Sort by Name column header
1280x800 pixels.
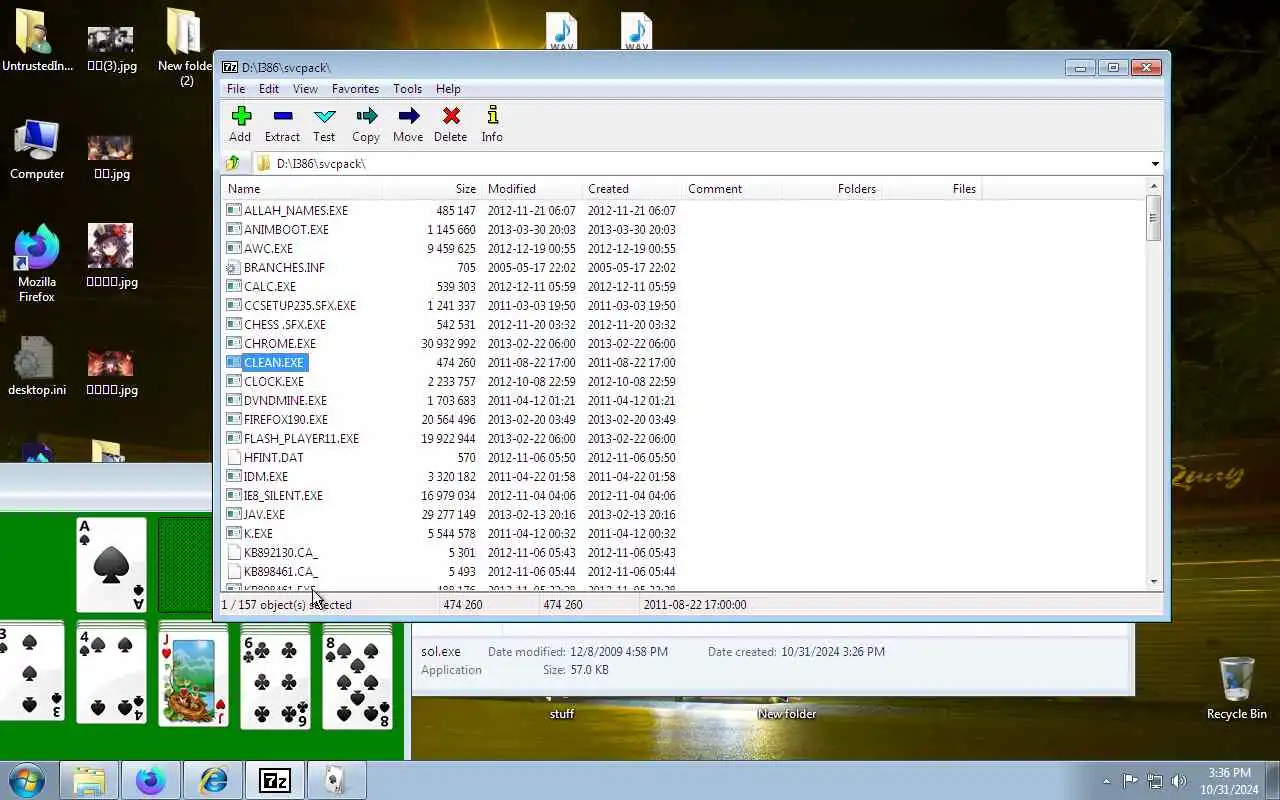[301, 189]
